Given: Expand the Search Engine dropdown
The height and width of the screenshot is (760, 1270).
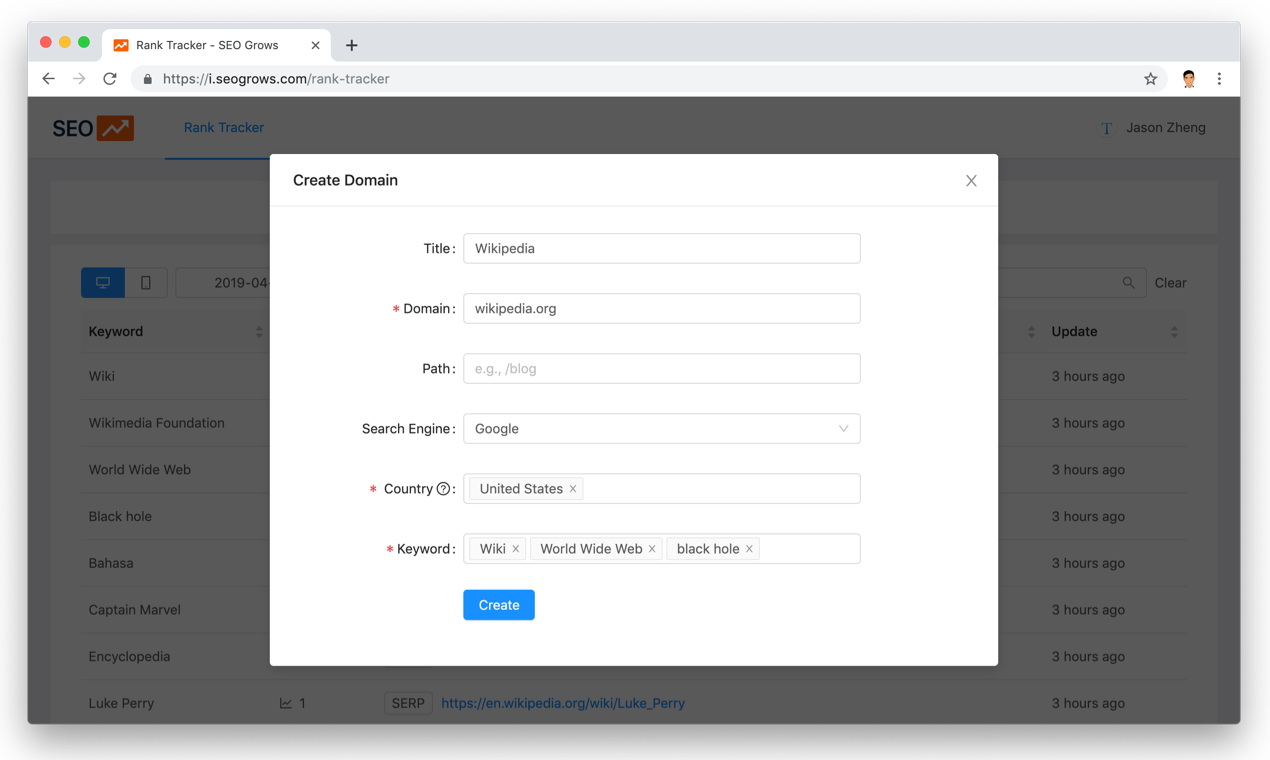Looking at the screenshot, I should point(661,429).
